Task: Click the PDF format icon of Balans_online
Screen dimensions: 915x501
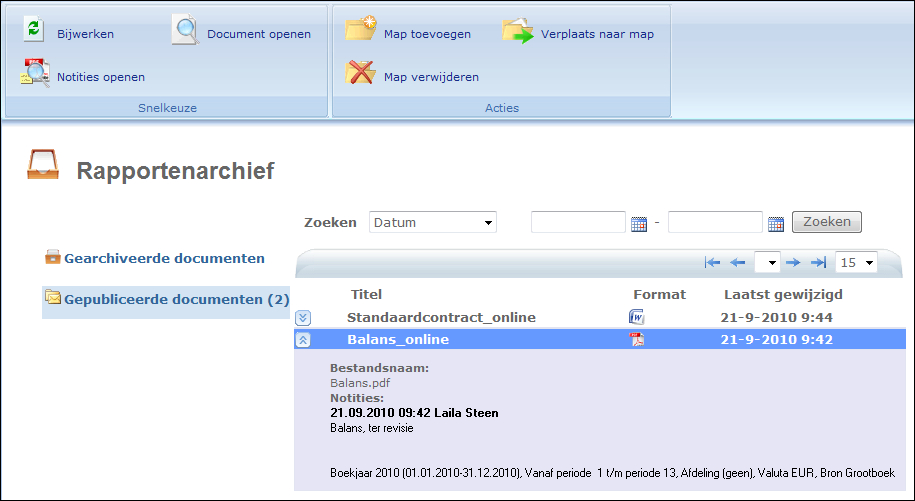Action: click(636, 339)
